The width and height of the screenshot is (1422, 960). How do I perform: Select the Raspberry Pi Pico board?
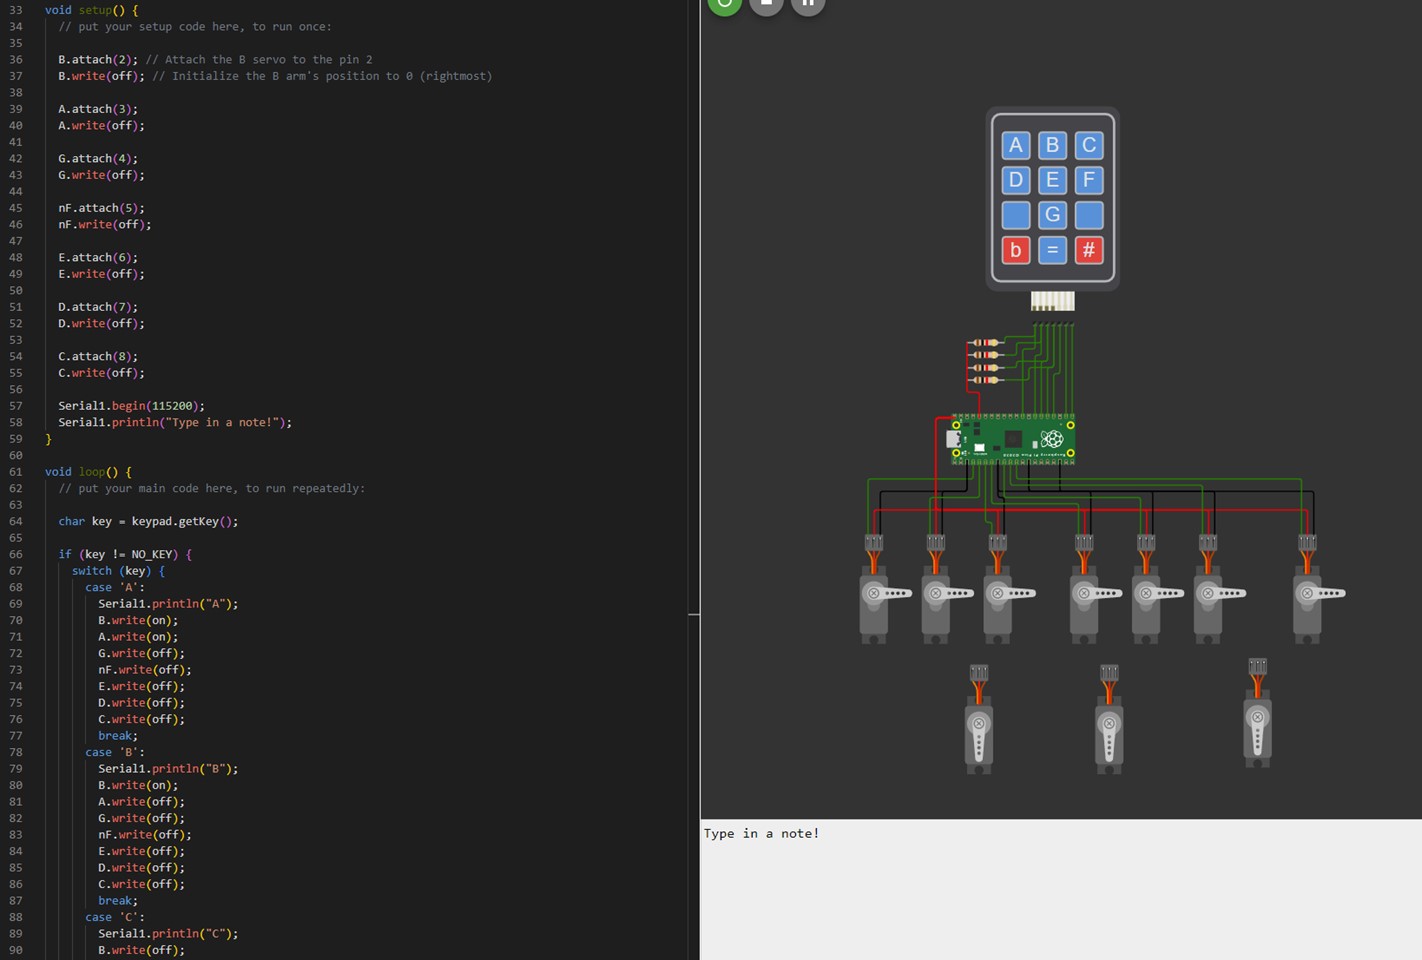pos(1012,440)
